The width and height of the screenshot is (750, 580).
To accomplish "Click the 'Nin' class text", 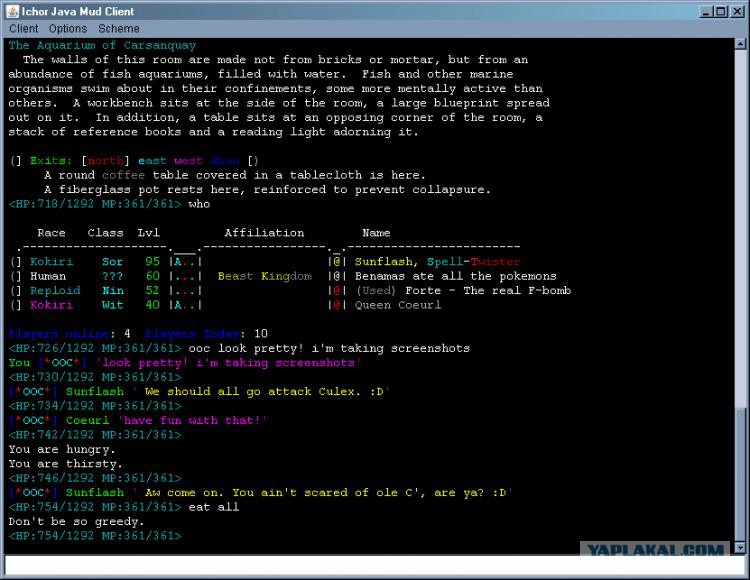I will [x=112, y=291].
